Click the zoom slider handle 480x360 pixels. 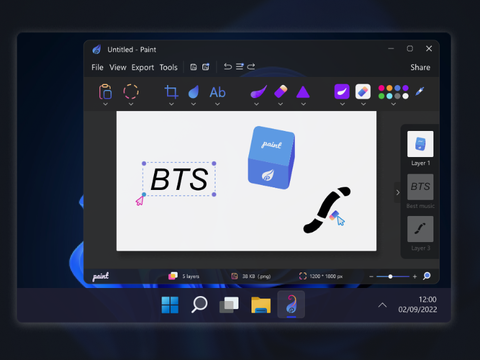[x=390, y=276]
